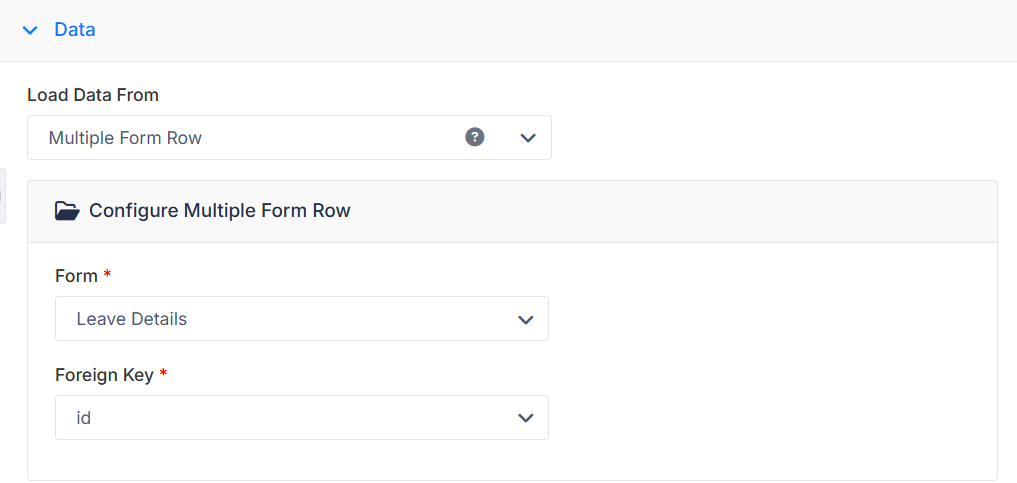Click the open folder icon
This screenshot has height=483, width=1017.
click(x=67, y=211)
